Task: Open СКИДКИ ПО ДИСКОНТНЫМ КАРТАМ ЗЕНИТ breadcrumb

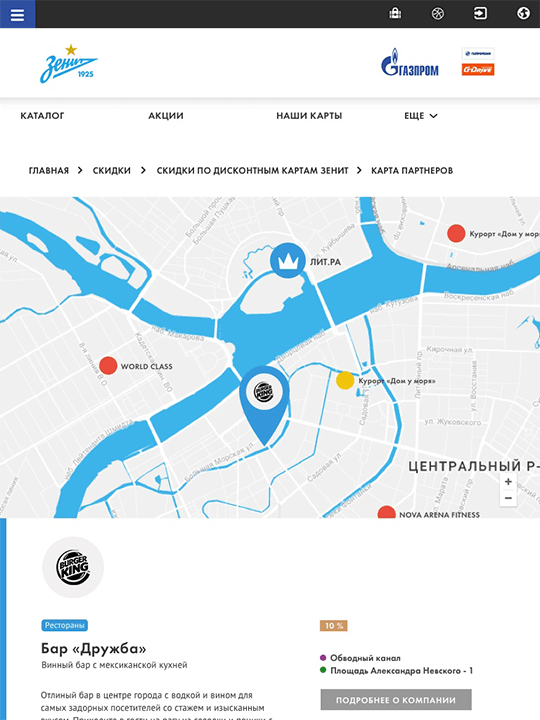Action: point(253,170)
